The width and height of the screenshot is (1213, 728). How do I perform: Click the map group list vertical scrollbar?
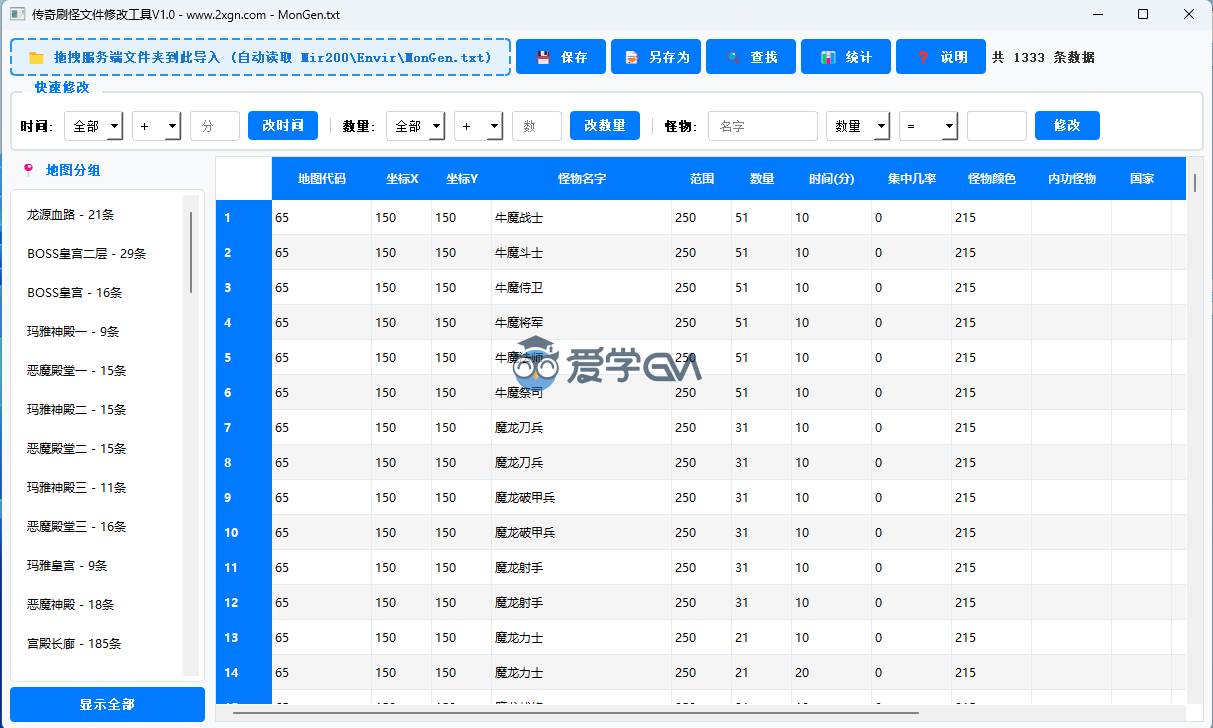[190, 245]
